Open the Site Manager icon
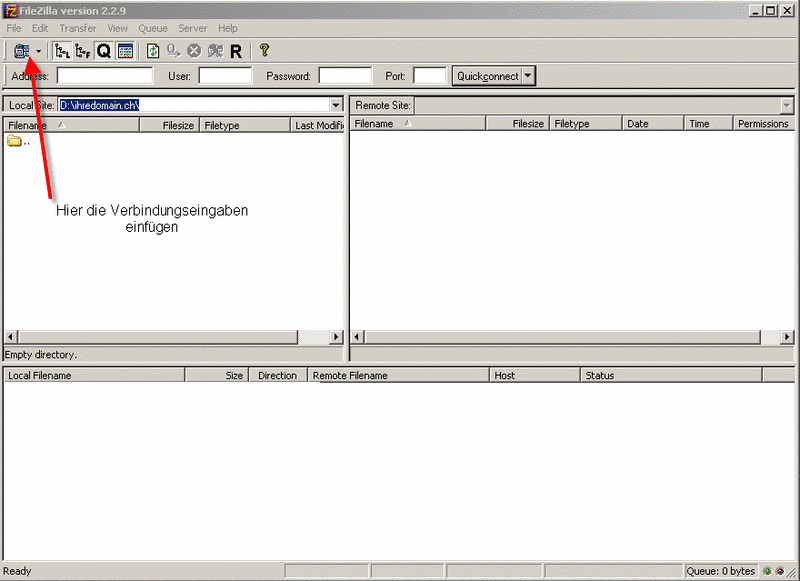 (x=21, y=50)
